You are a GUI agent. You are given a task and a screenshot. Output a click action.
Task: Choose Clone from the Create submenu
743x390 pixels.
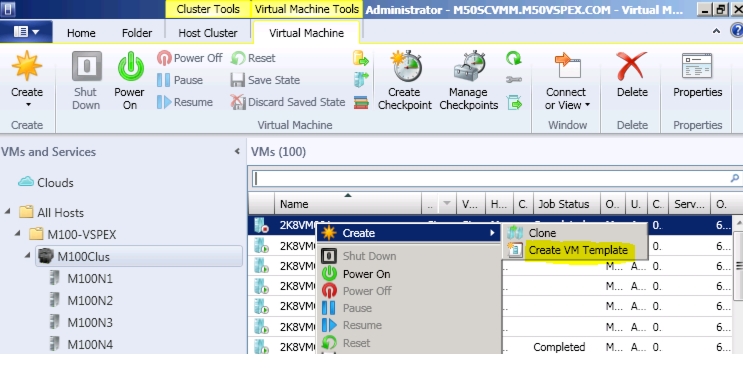click(x=542, y=233)
